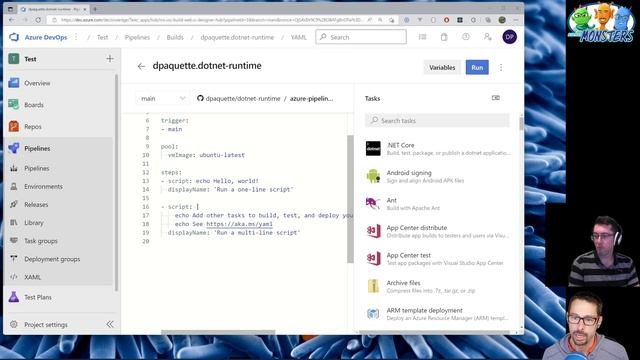The image size is (640, 360).
Task: Open Environments in the sidebar
Action: coord(43,187)
